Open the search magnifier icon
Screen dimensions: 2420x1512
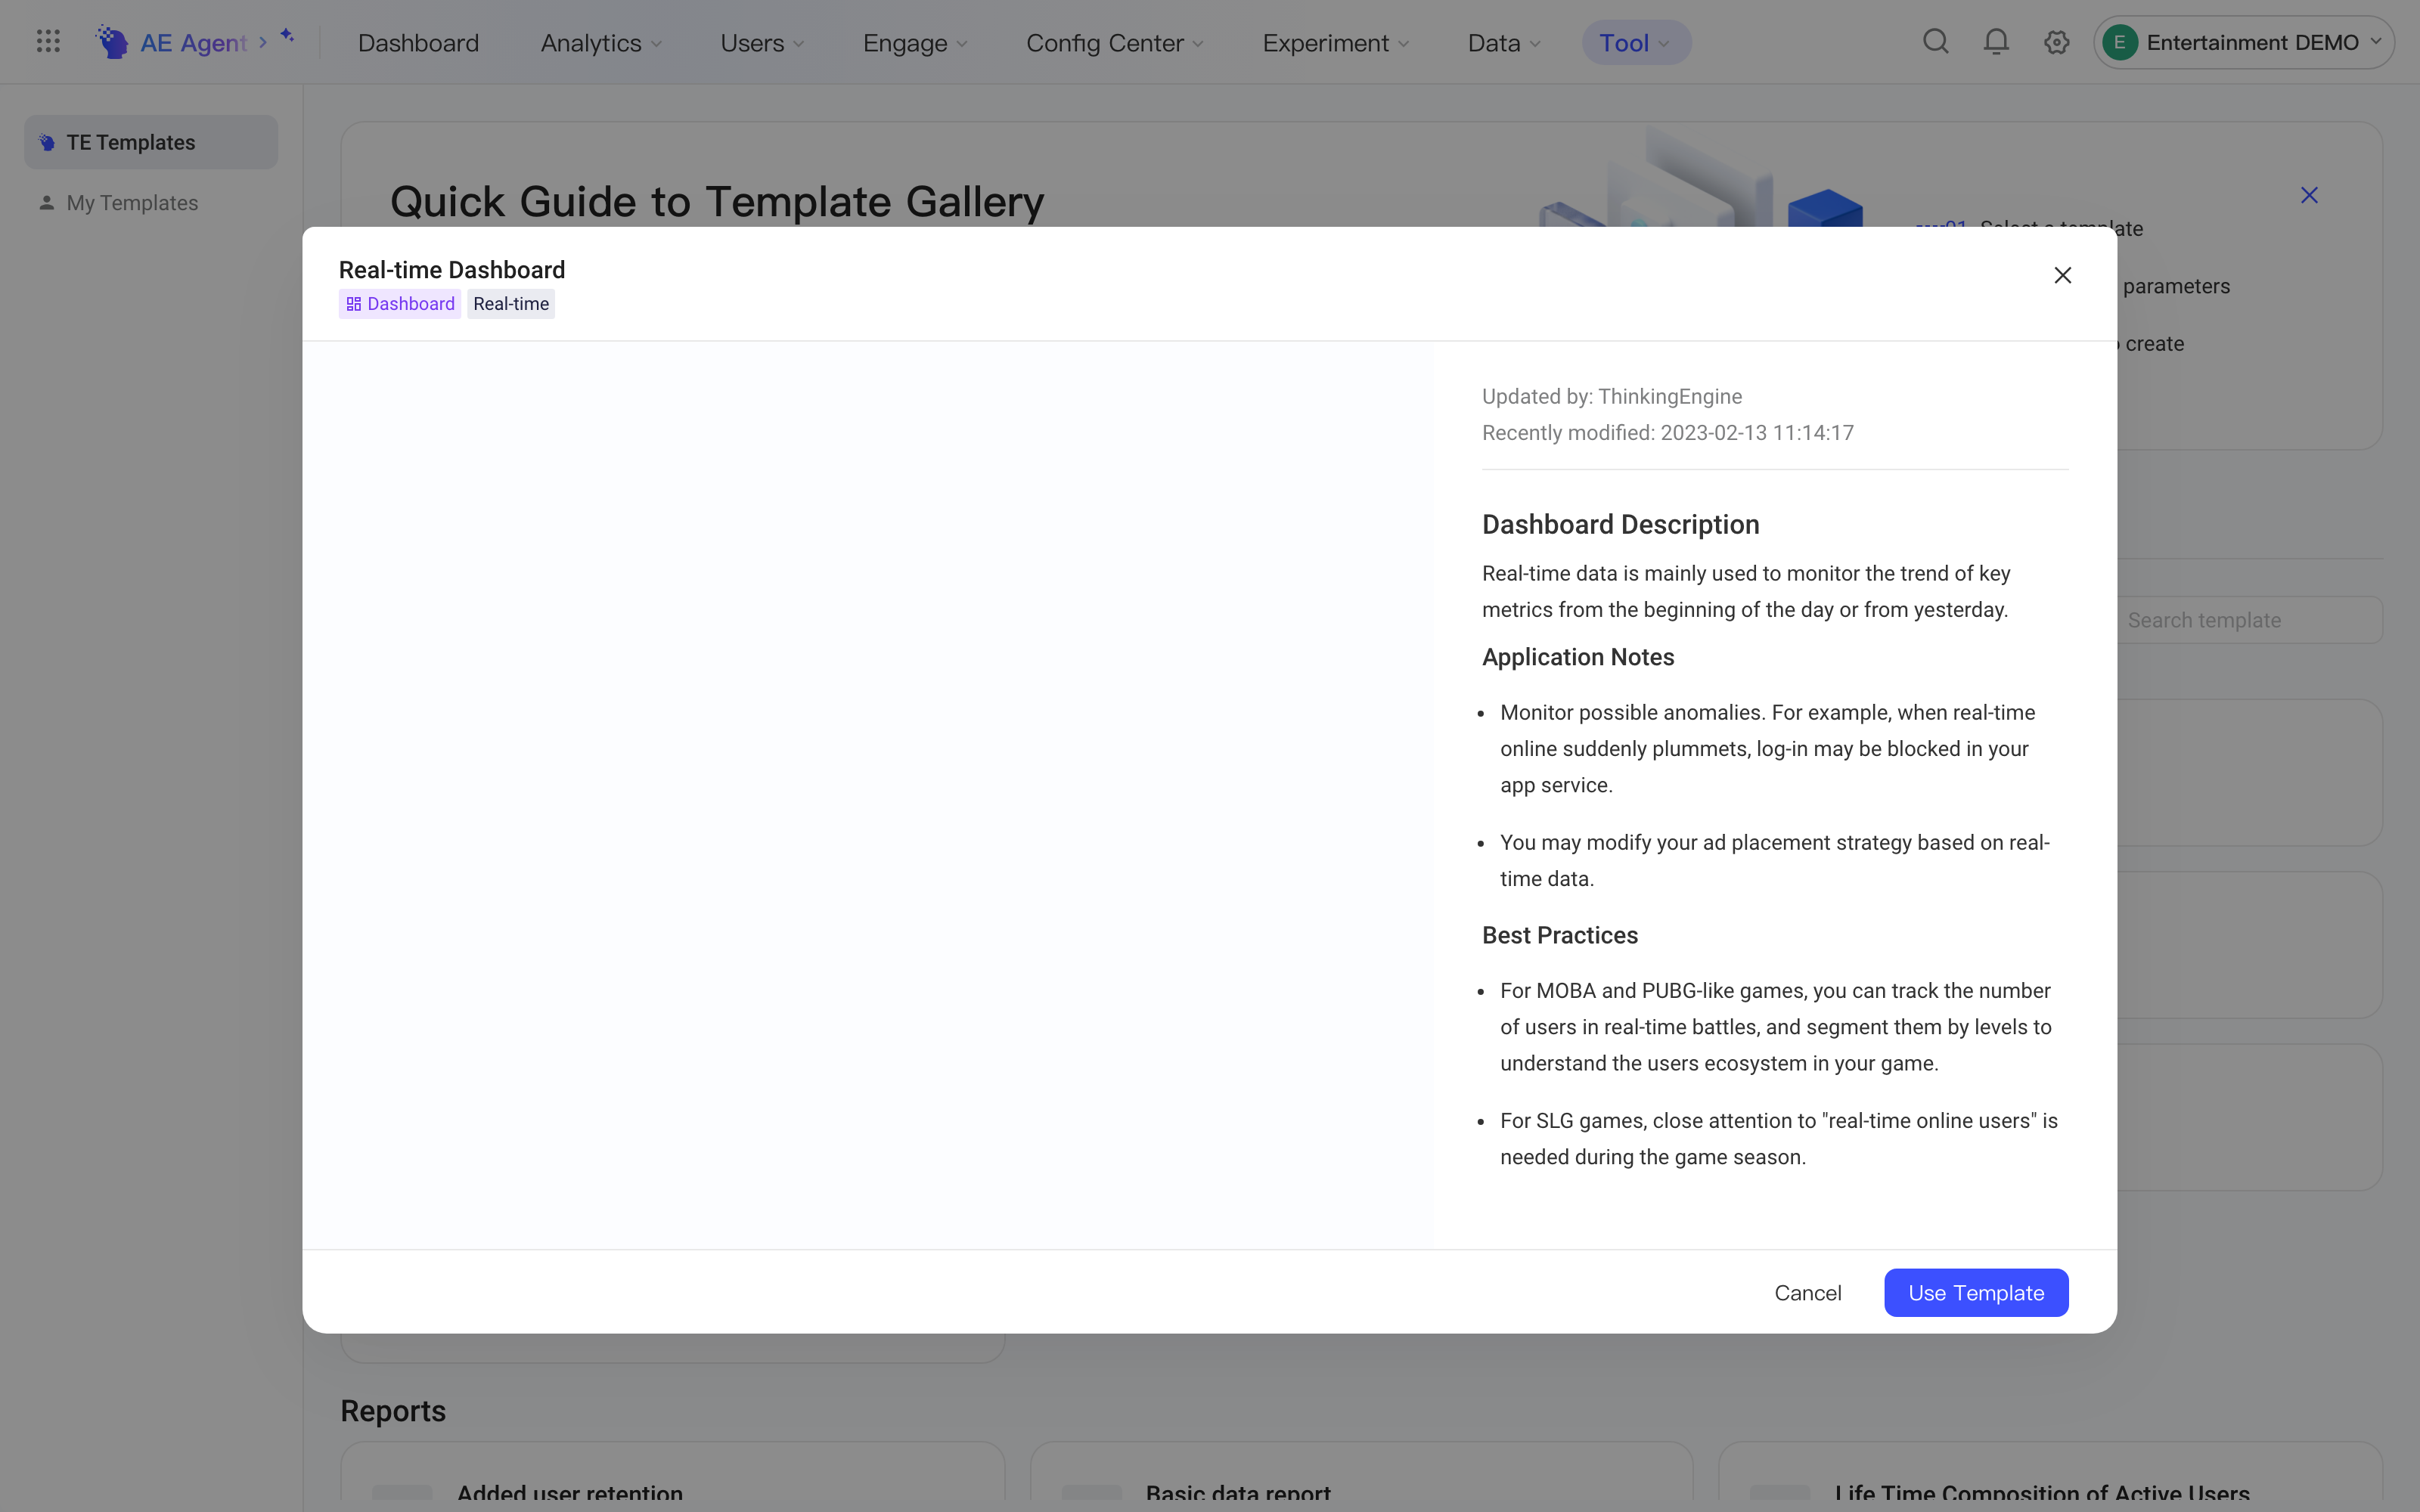tap(1936, 42)
